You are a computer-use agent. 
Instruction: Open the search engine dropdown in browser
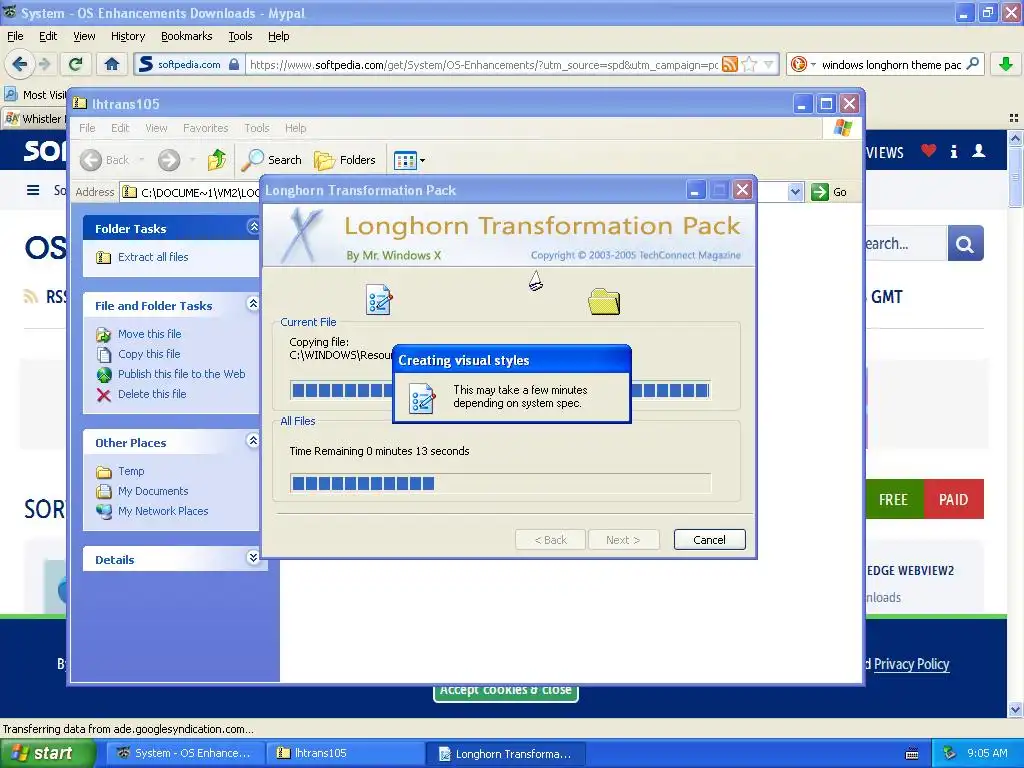[x=803, y=64]
